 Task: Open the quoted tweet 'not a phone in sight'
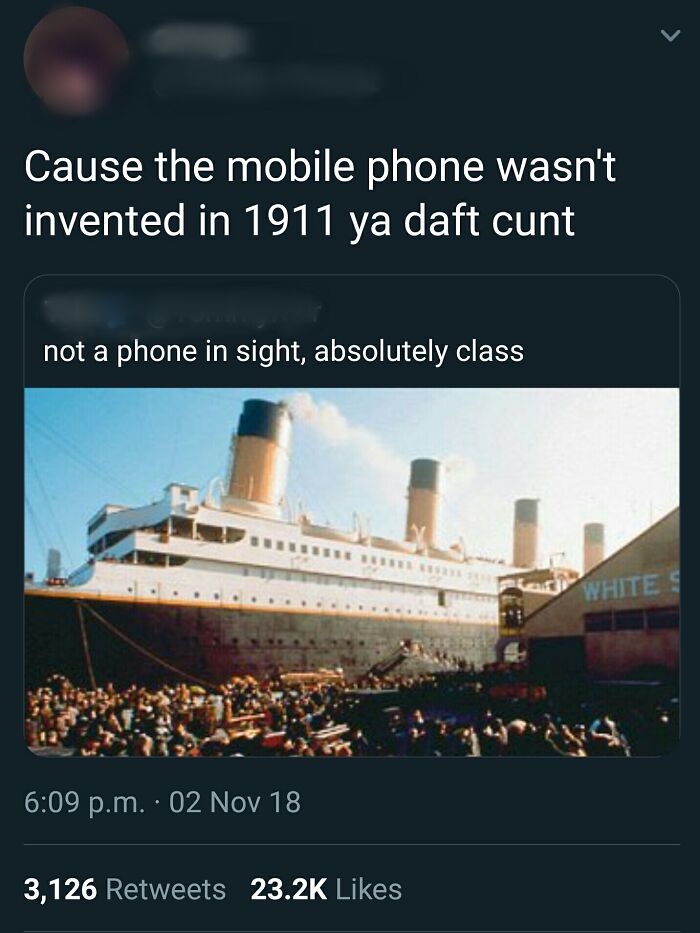tap(283, 350)
